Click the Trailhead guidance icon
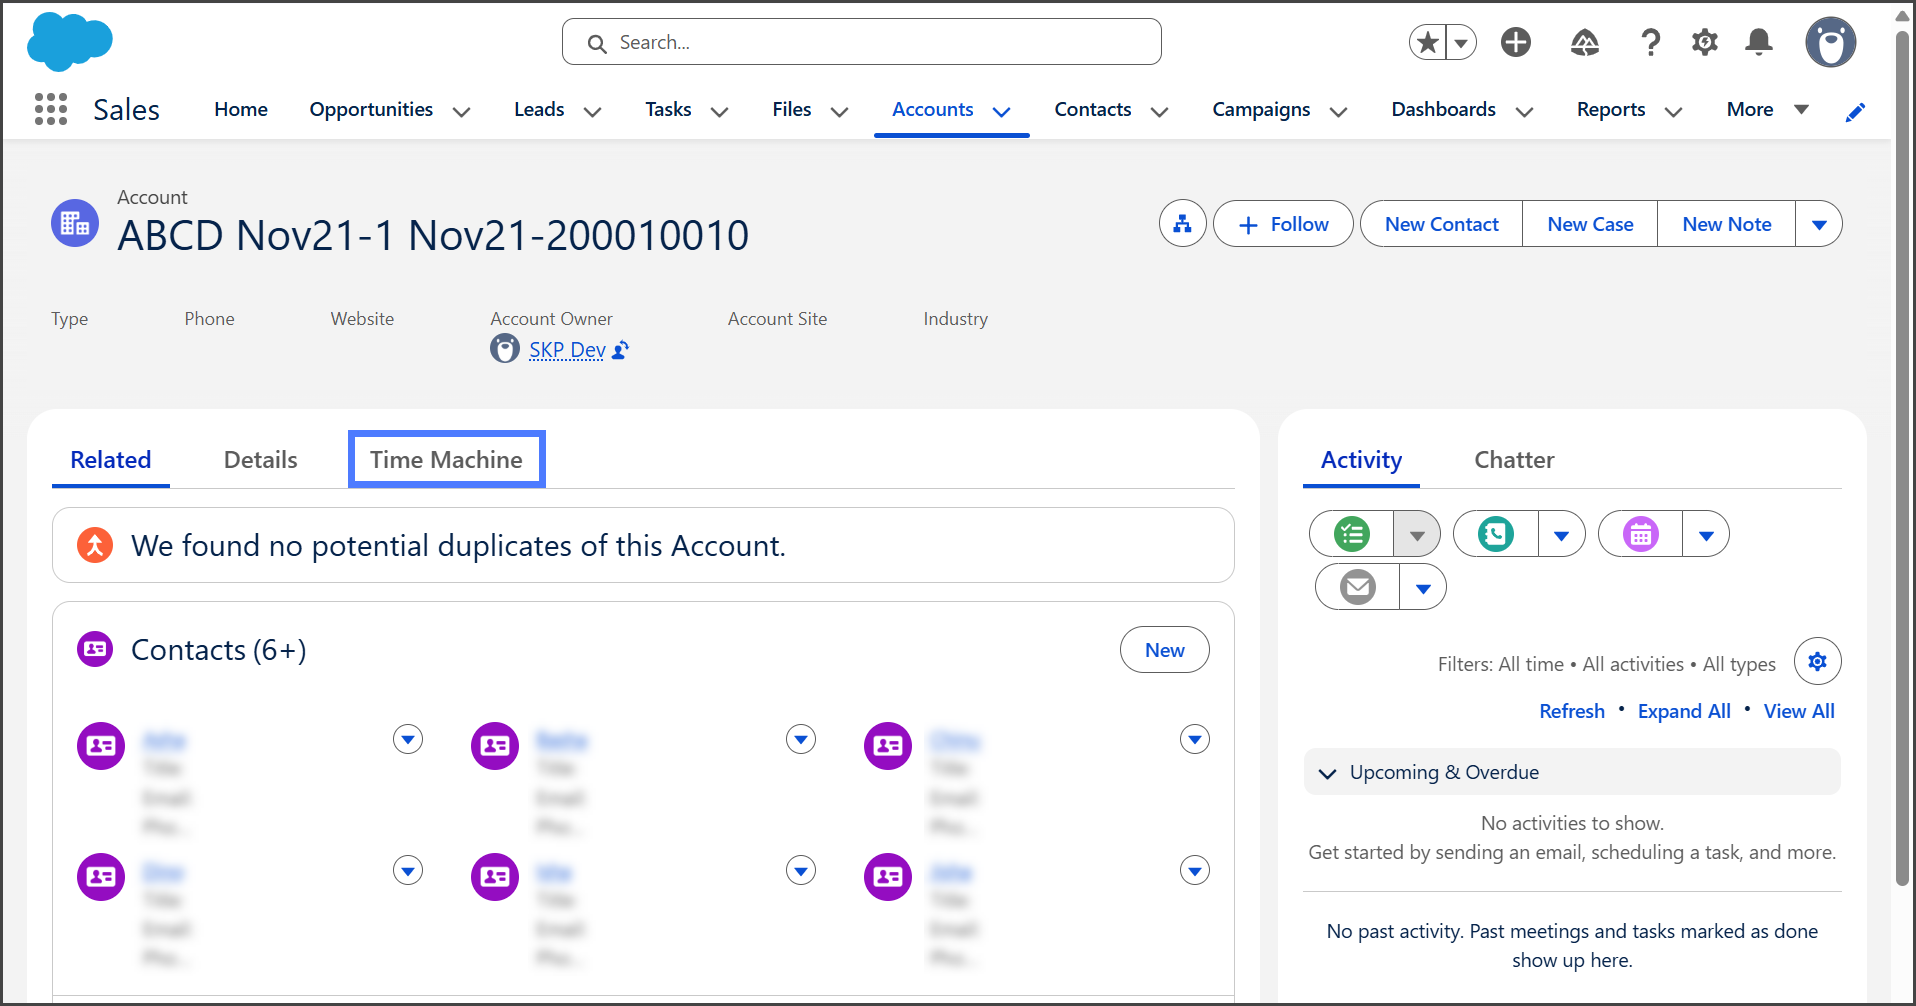 (1584, 42)
